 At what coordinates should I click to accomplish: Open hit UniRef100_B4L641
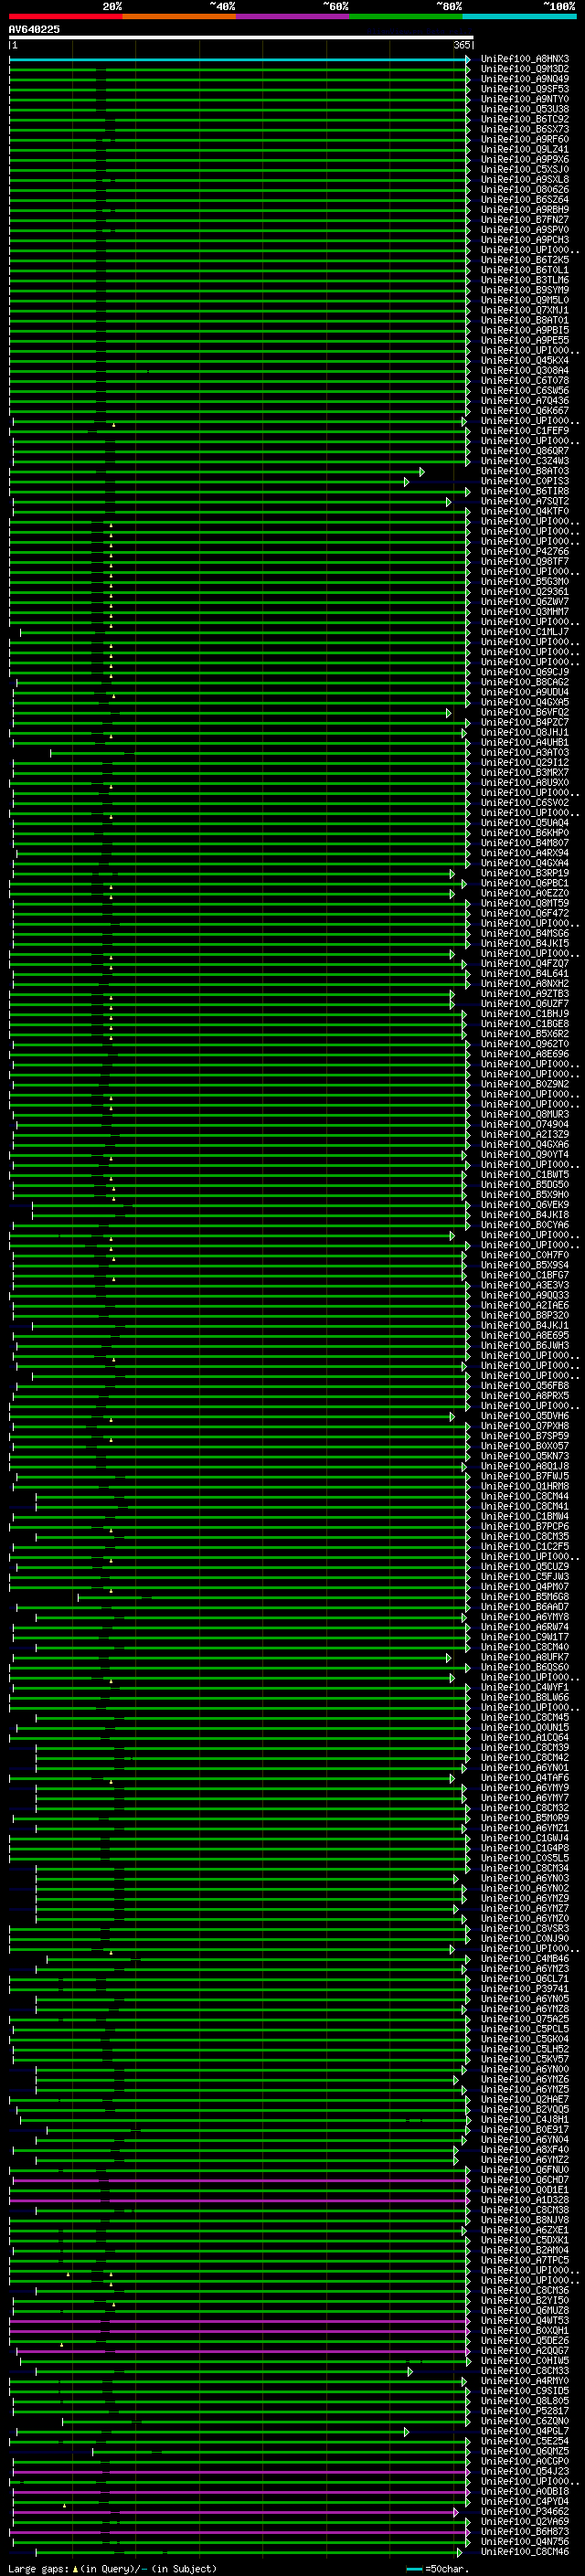(x=525, y=974)
